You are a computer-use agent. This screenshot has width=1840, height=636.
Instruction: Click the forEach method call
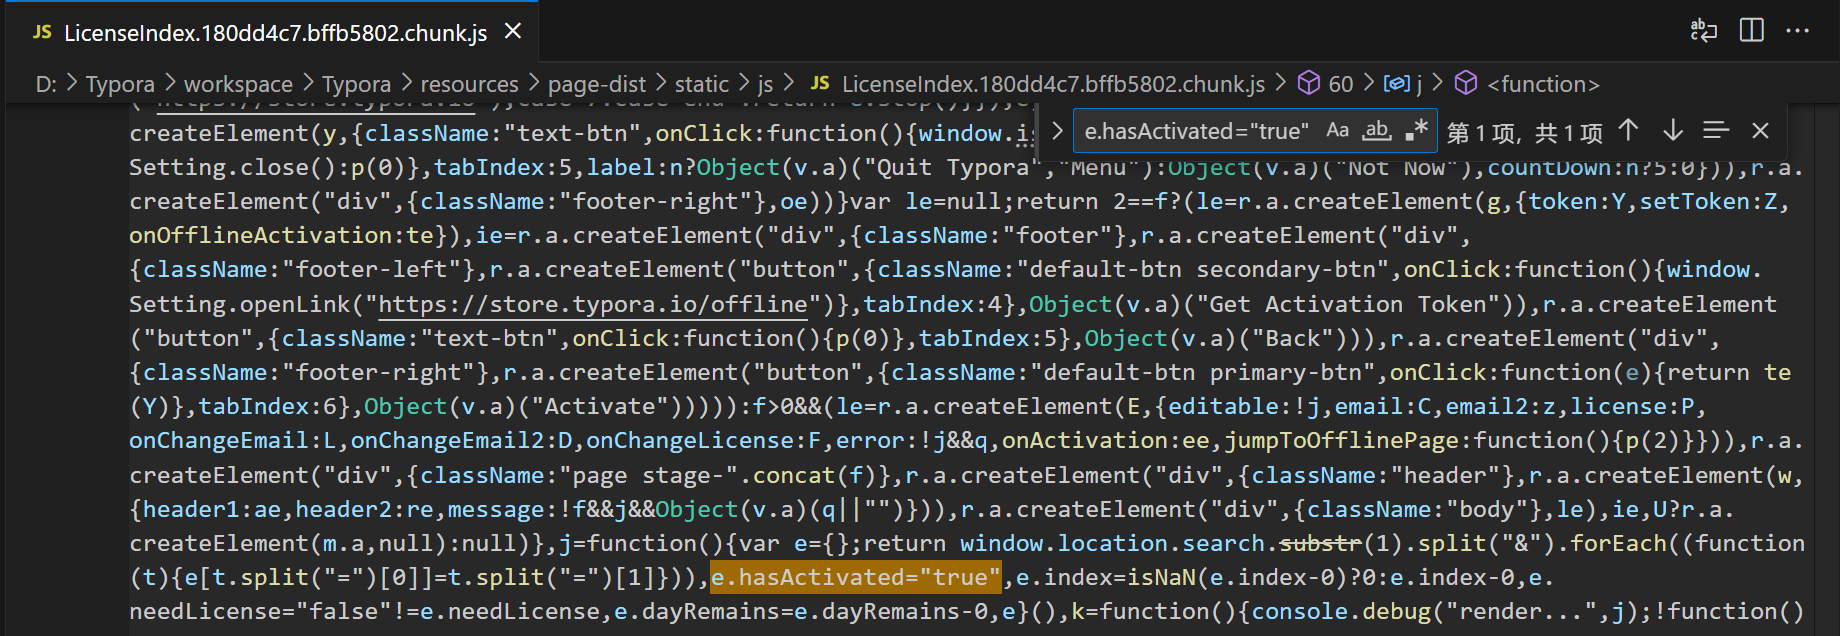tap(1619, 543)
